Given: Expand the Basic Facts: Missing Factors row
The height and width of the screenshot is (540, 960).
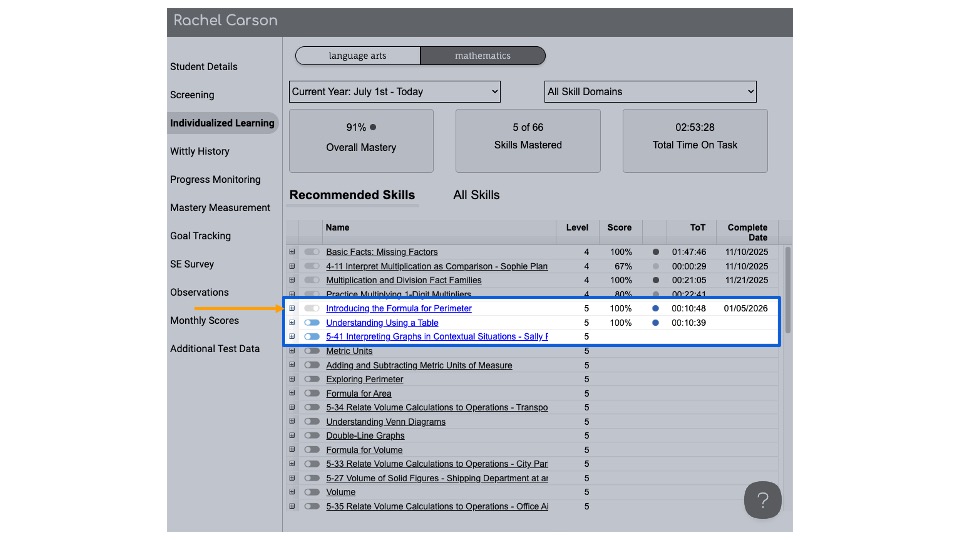Looking at the screenshot, I should (292, 252).
